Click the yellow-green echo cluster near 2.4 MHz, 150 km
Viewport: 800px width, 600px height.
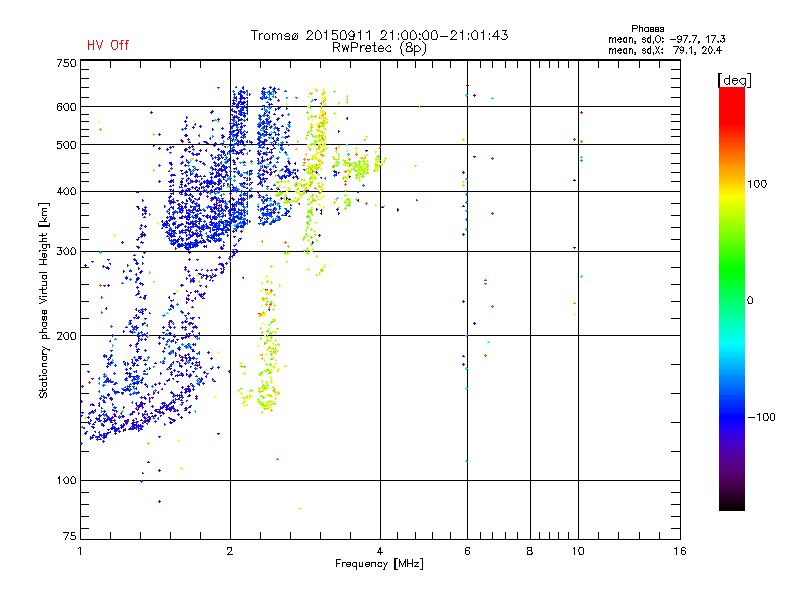click(x=266, y=395)
